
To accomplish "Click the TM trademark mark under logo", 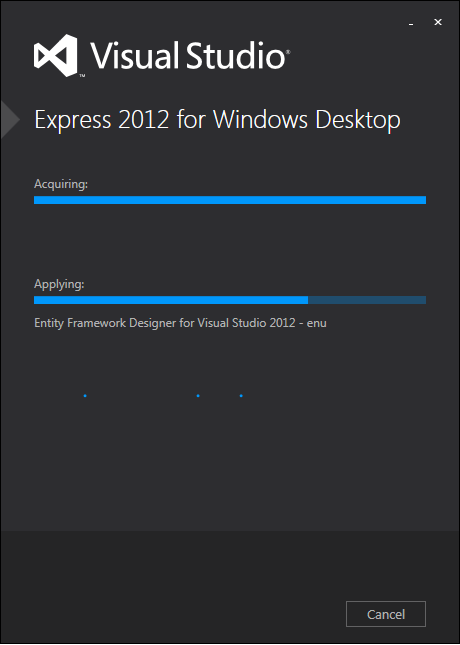I will coord(82,76).
